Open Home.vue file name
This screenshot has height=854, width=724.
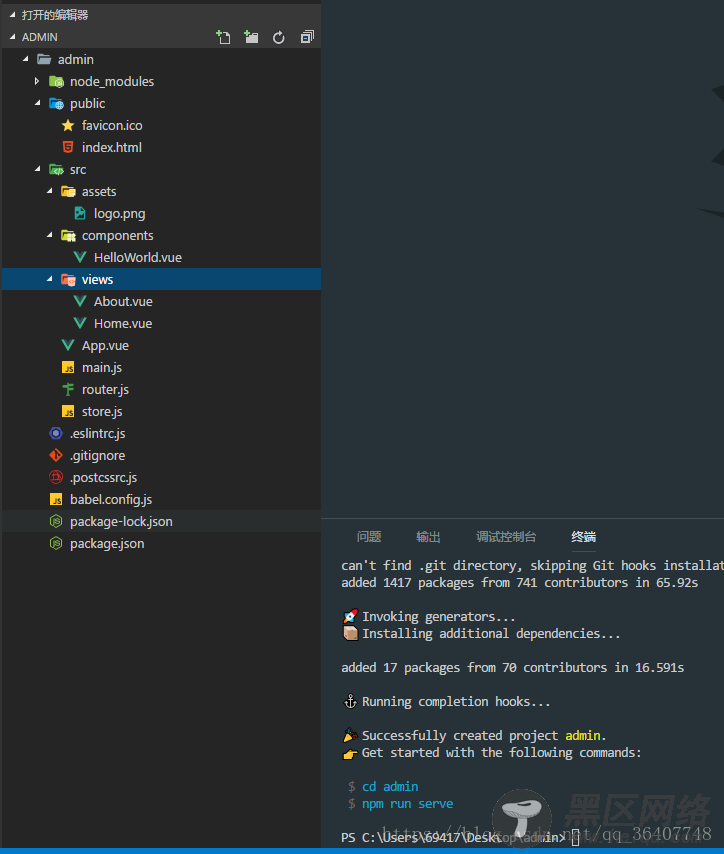[123, 324]
